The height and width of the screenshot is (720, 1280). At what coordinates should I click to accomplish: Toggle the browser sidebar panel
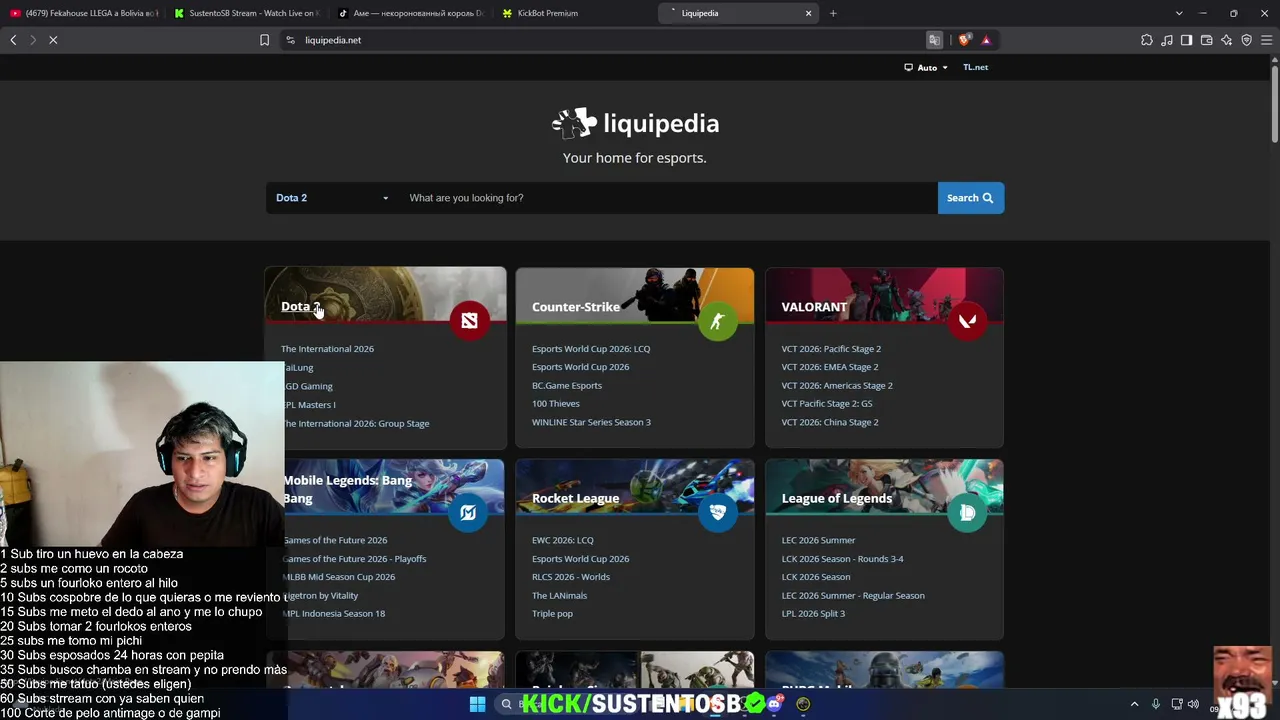(x=1186, y=40)
